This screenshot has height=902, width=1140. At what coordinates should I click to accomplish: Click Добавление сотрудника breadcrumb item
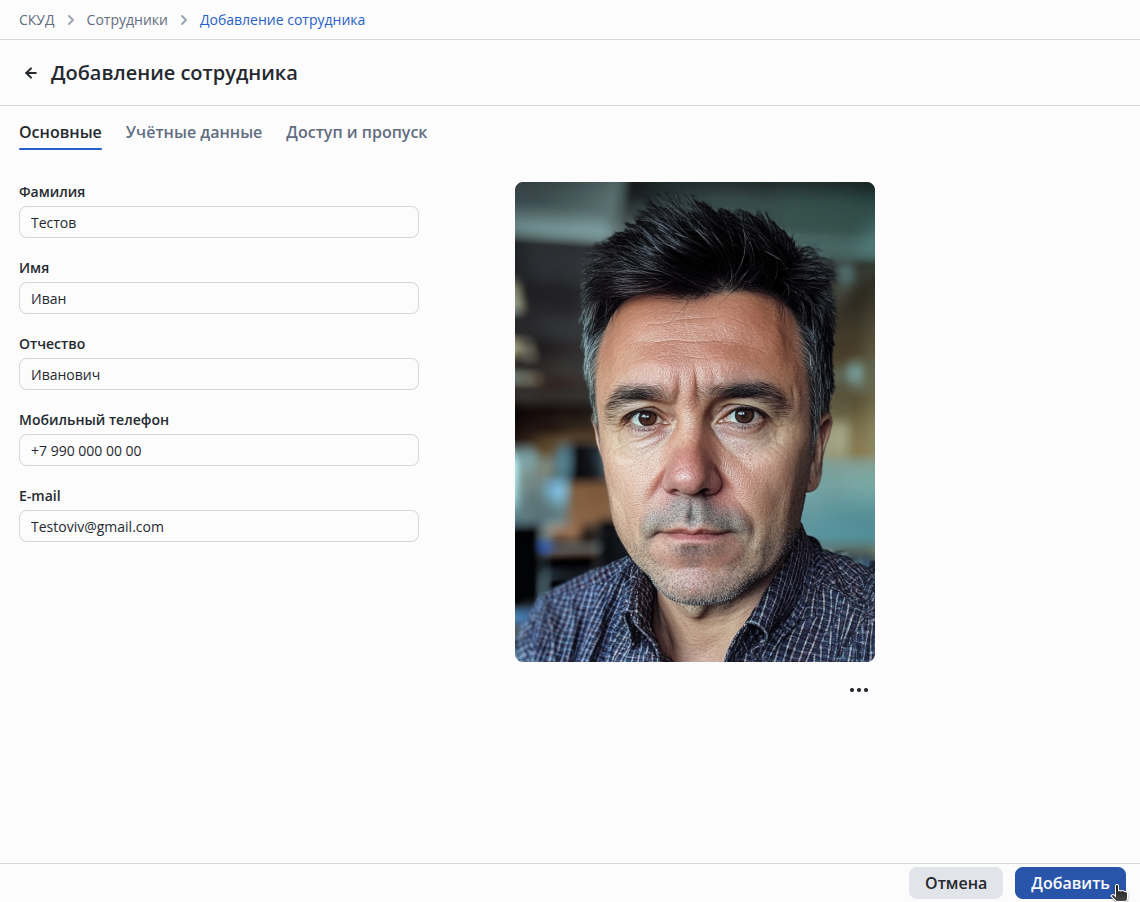click(x=282, y=20)
